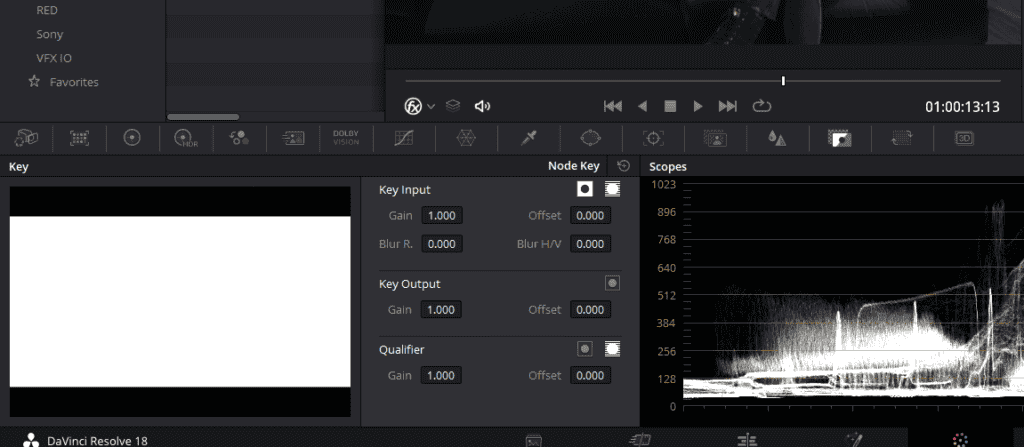Open the Magic Mask palette
This screenshot has width=1024, height=447.
click(716, 138)
